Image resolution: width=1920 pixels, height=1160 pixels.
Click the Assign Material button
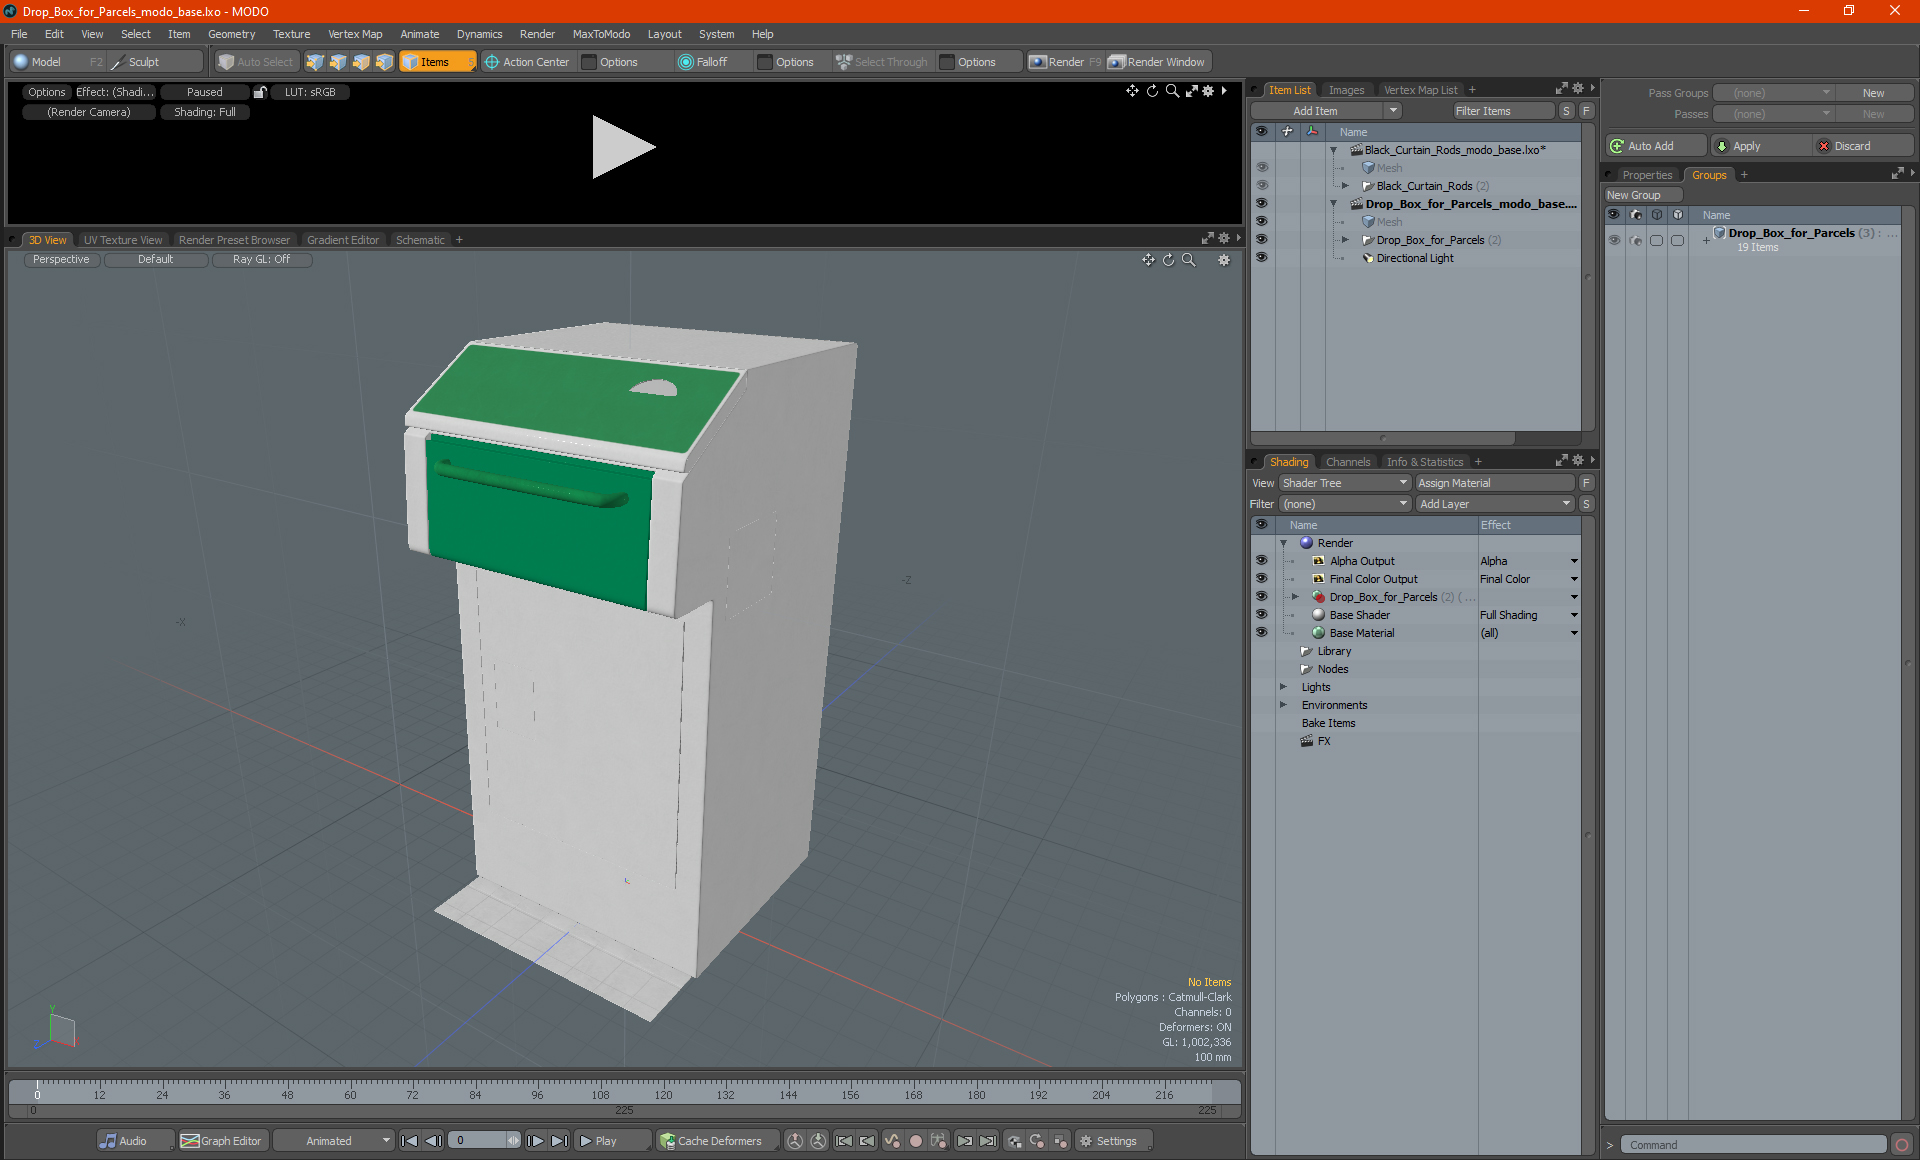click(x=1495, y=483)
